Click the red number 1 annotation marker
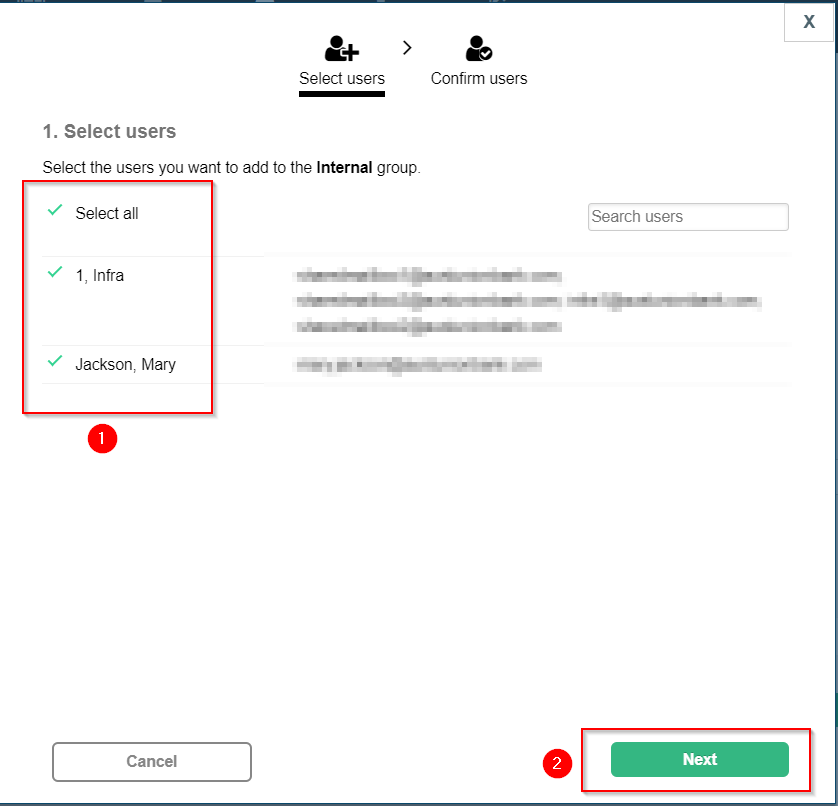838x806 pixels. pos(102,438)
